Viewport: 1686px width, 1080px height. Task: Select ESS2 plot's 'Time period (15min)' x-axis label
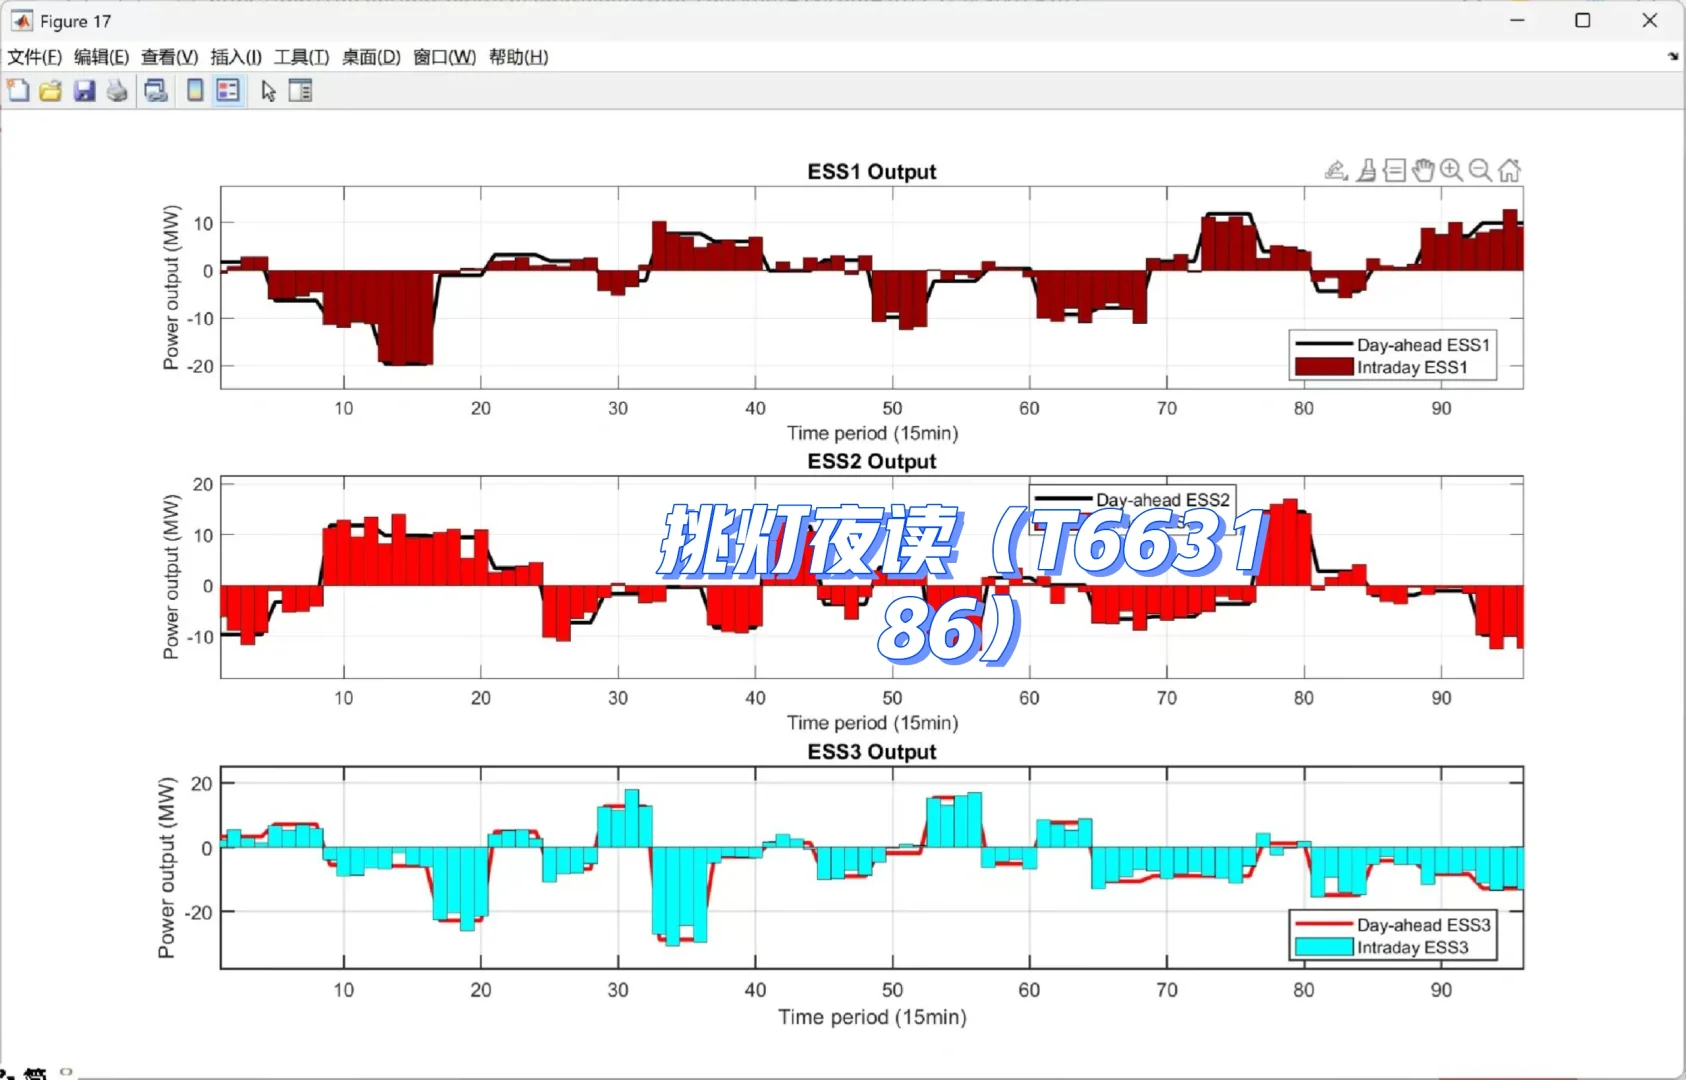click(x=872, y=723)
